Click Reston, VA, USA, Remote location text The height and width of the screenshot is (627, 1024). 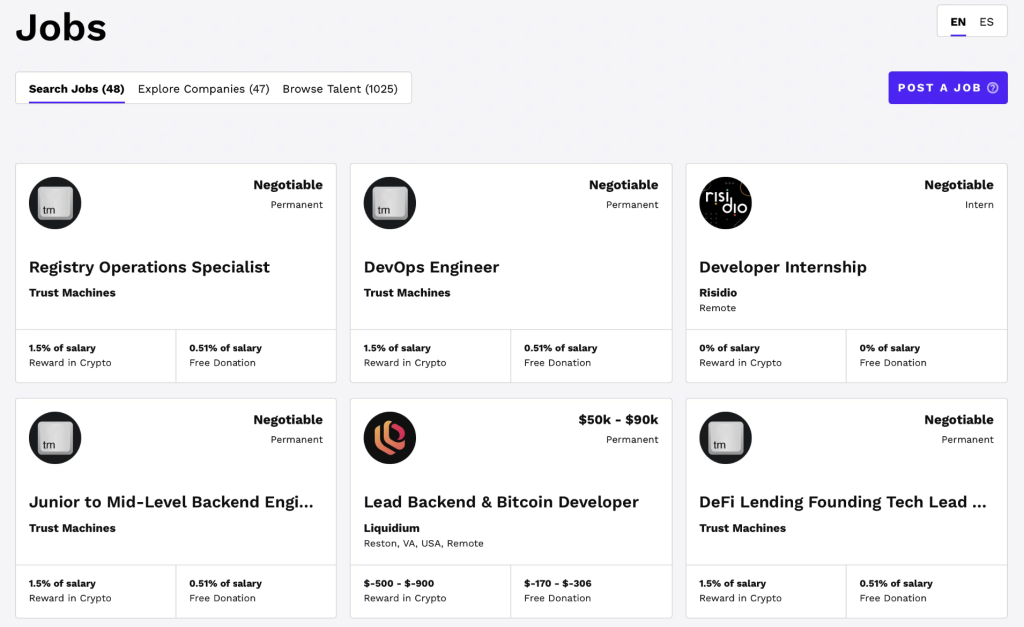(x=423, y=543)
